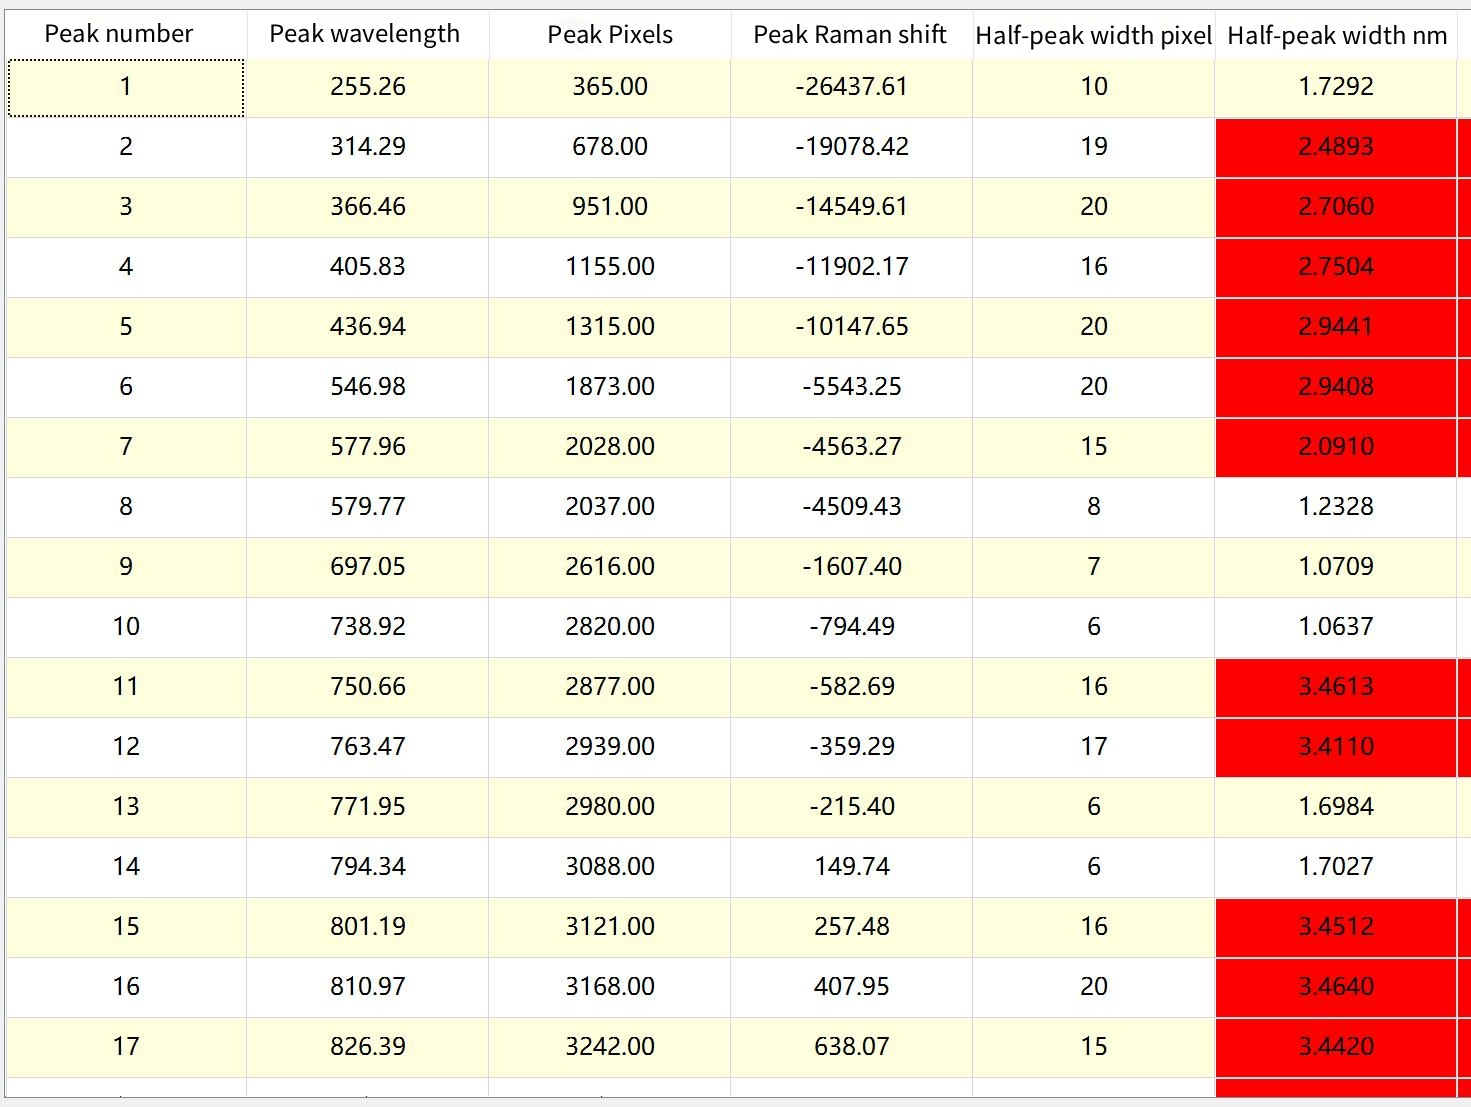This screenshot has width=1471, height=1107.
Task: Click the Peak Raman shift header
Action: pos(850,34)
